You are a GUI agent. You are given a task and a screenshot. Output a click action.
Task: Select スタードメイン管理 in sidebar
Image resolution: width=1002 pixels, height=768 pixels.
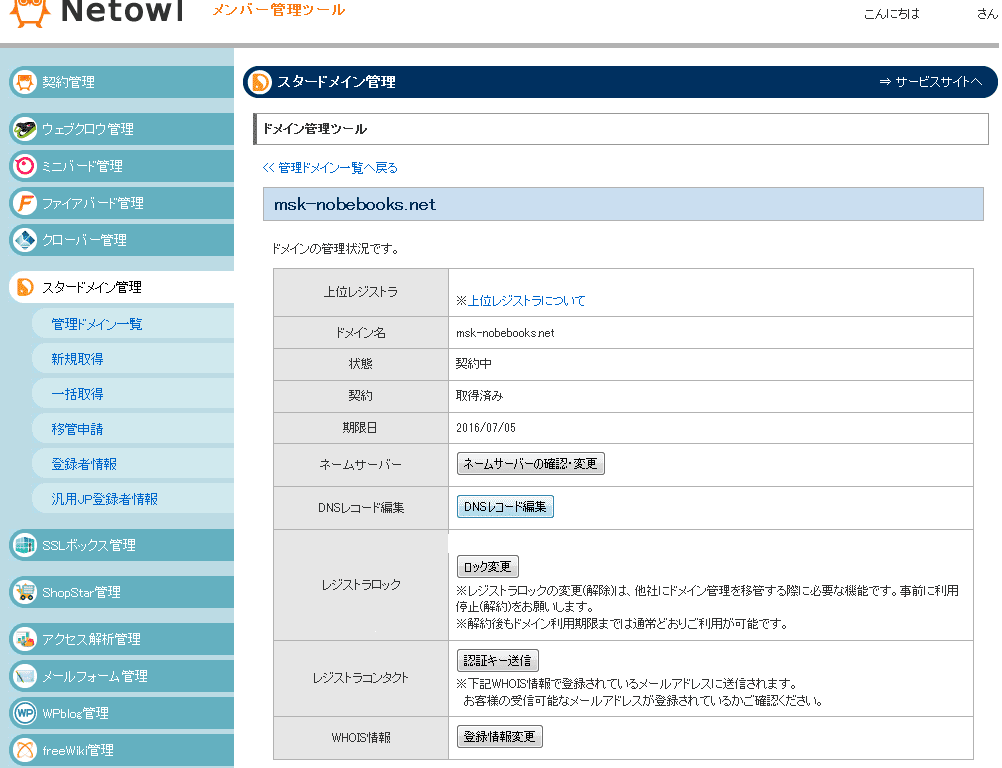(x=121, y=287)
